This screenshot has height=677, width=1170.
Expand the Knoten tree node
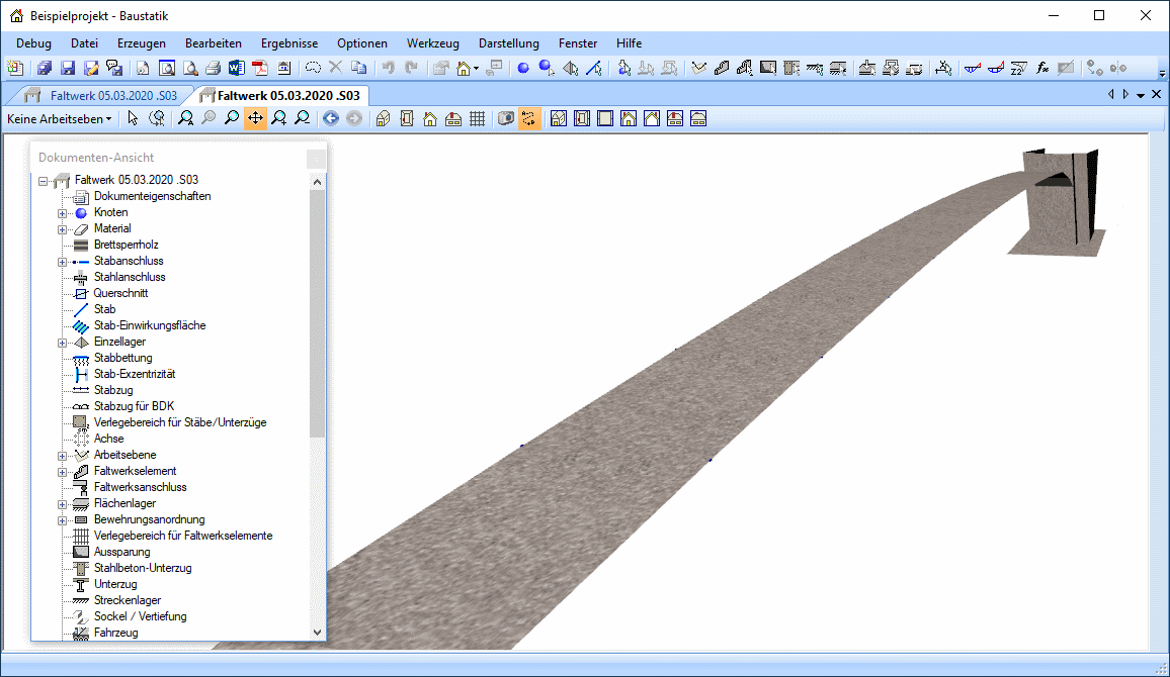[62, 213]
